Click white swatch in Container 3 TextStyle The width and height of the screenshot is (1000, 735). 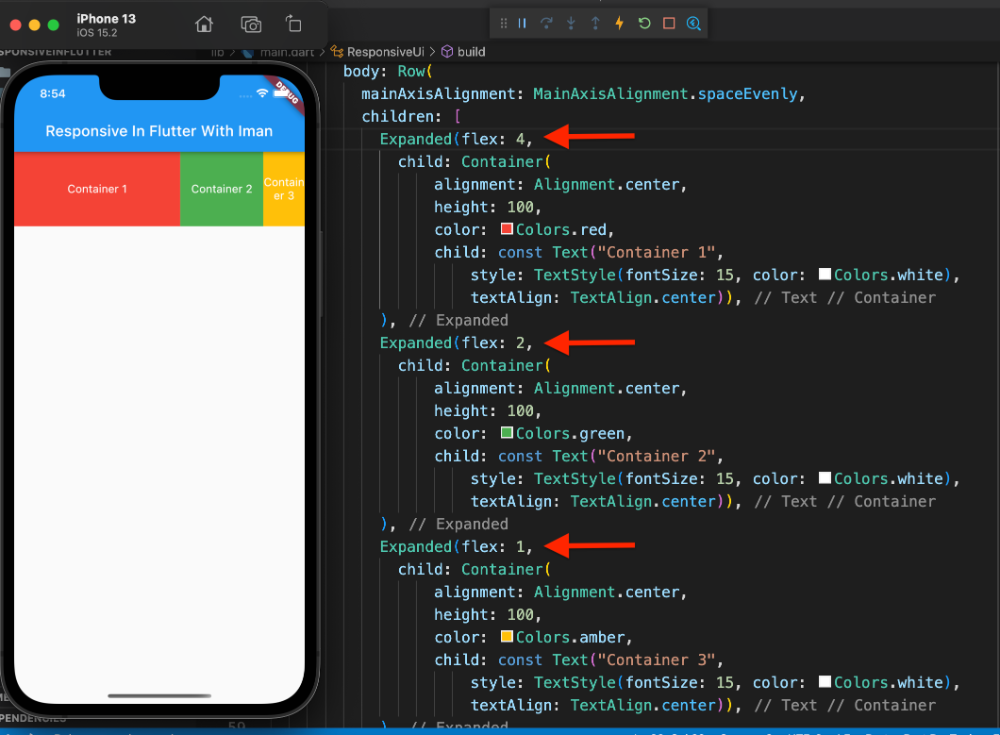tap(825, 681)
